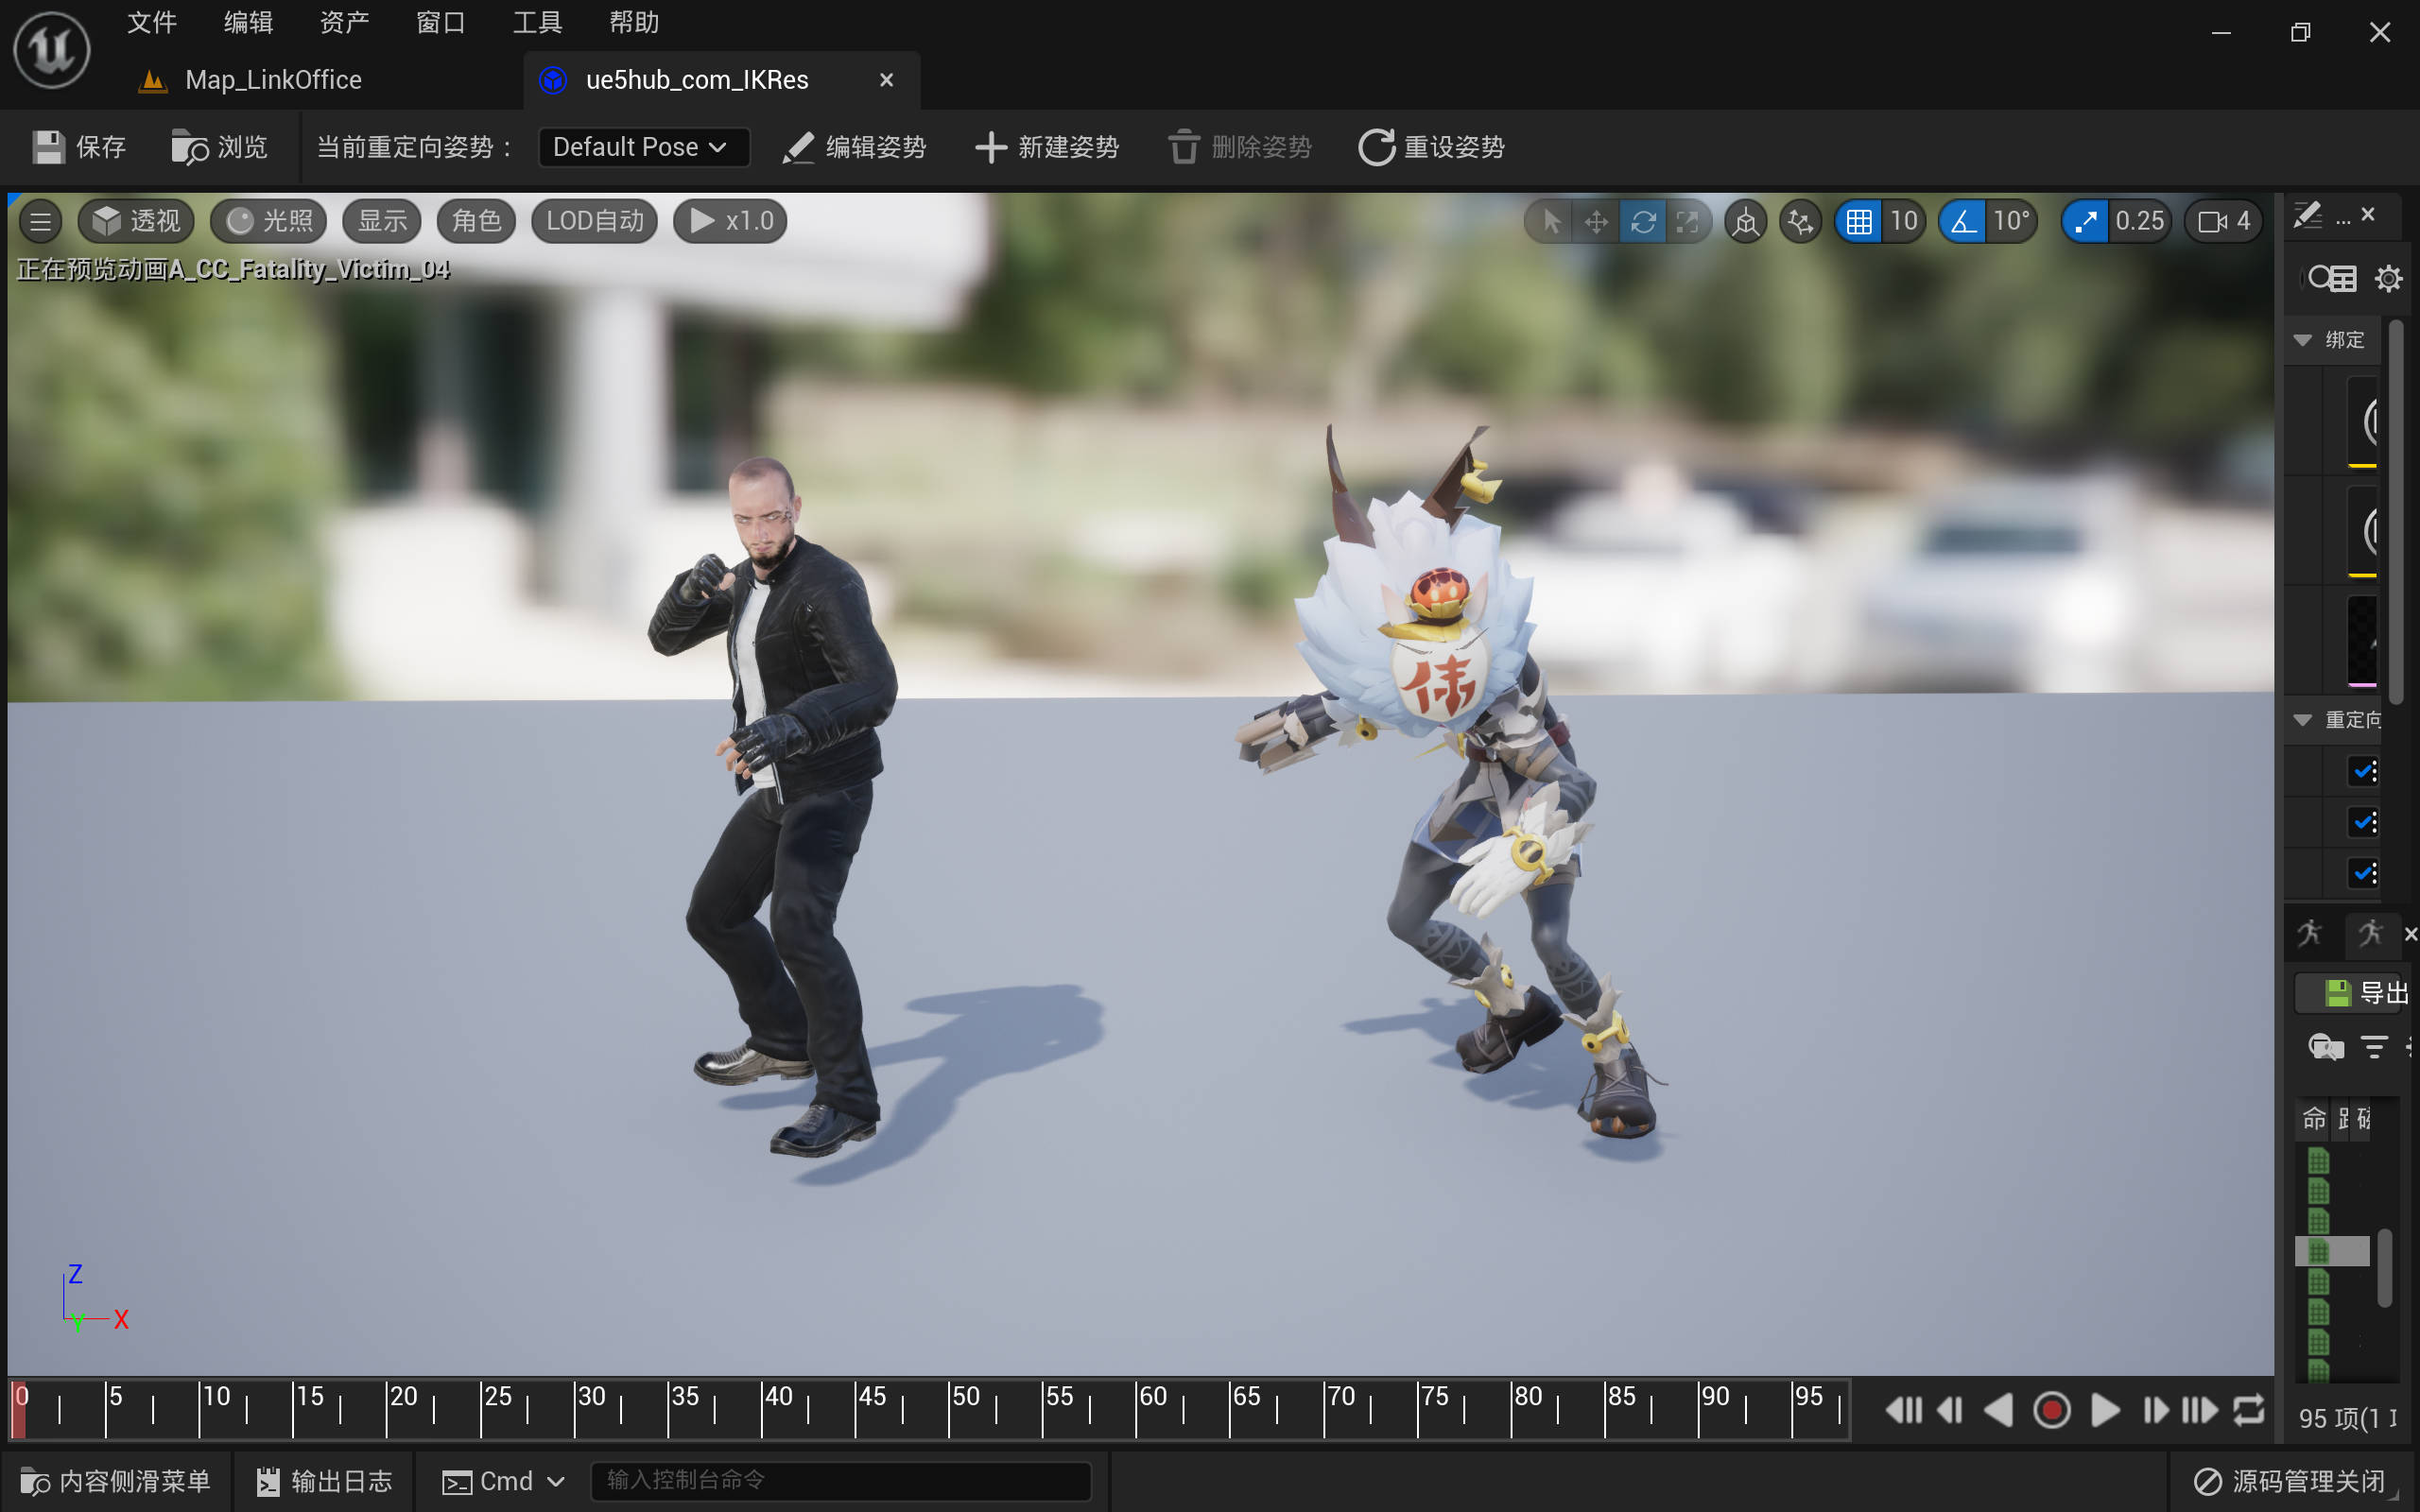
Task: Select the highlighted animation asset row icon
Action: [2319, 1251]
